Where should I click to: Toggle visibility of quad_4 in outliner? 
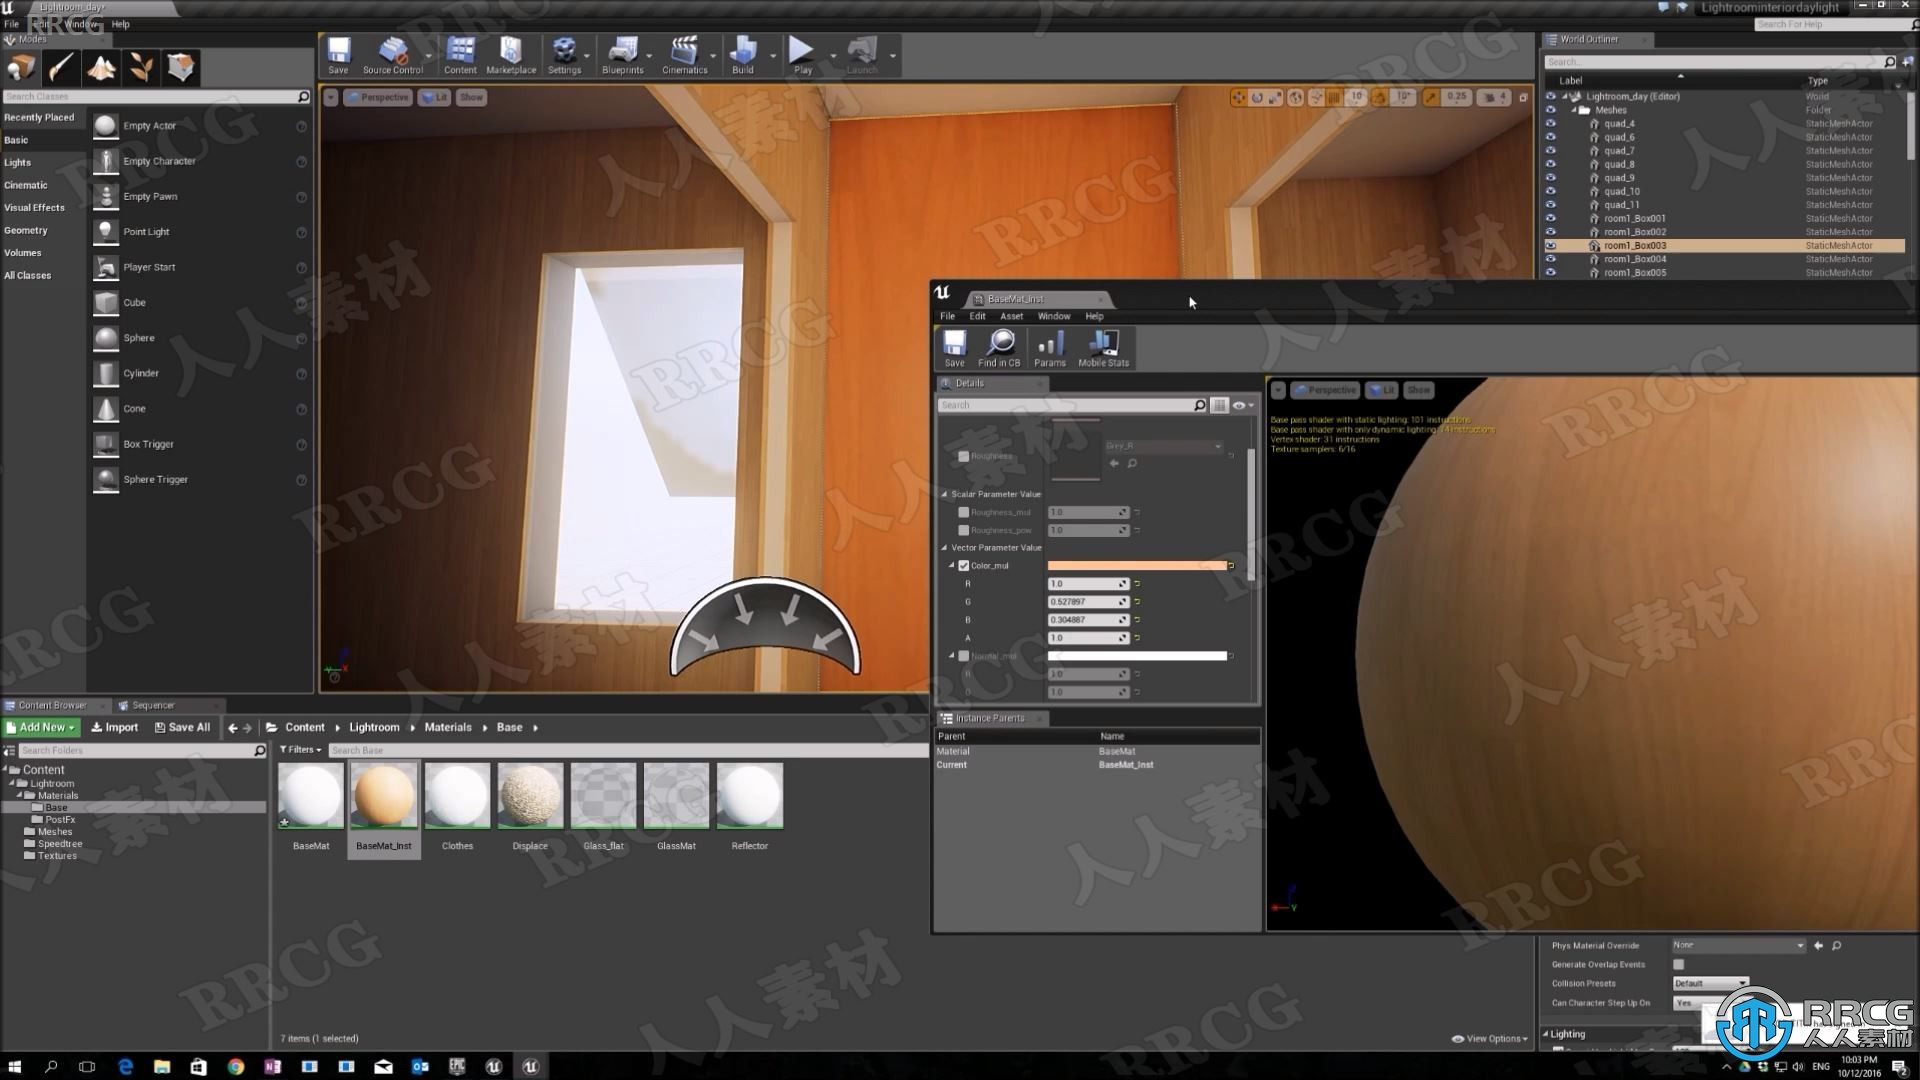1551,124
